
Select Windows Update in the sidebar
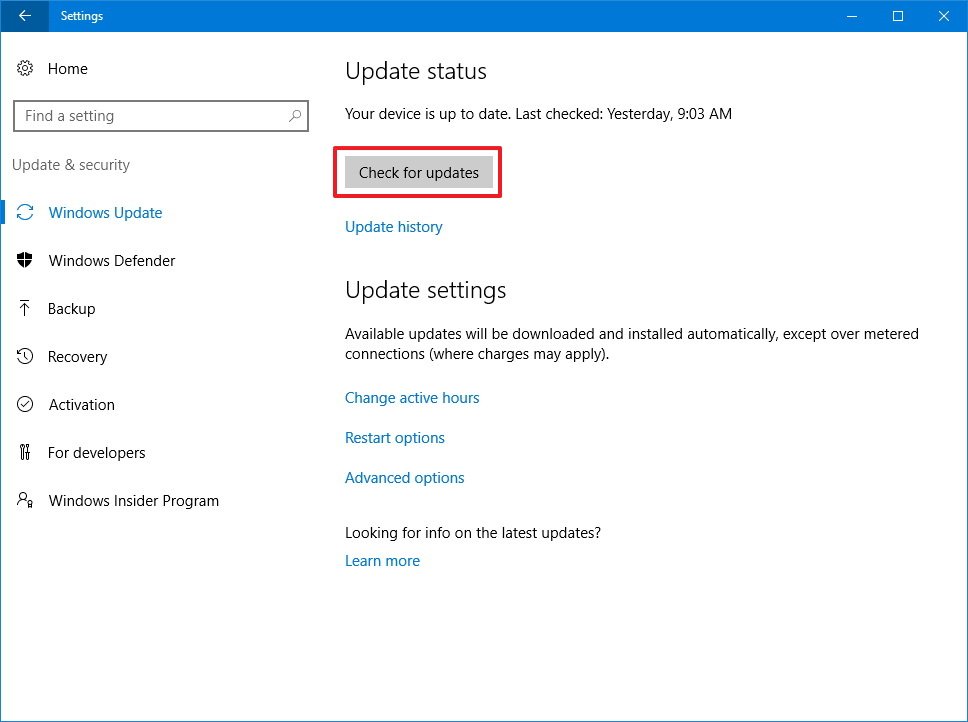105,212
